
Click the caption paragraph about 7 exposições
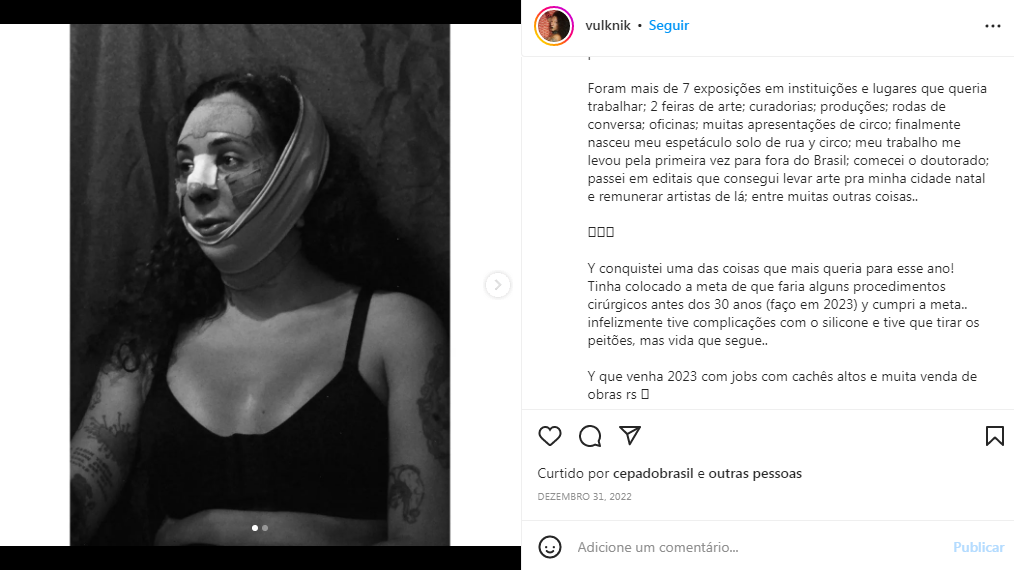tap(788, 142)
